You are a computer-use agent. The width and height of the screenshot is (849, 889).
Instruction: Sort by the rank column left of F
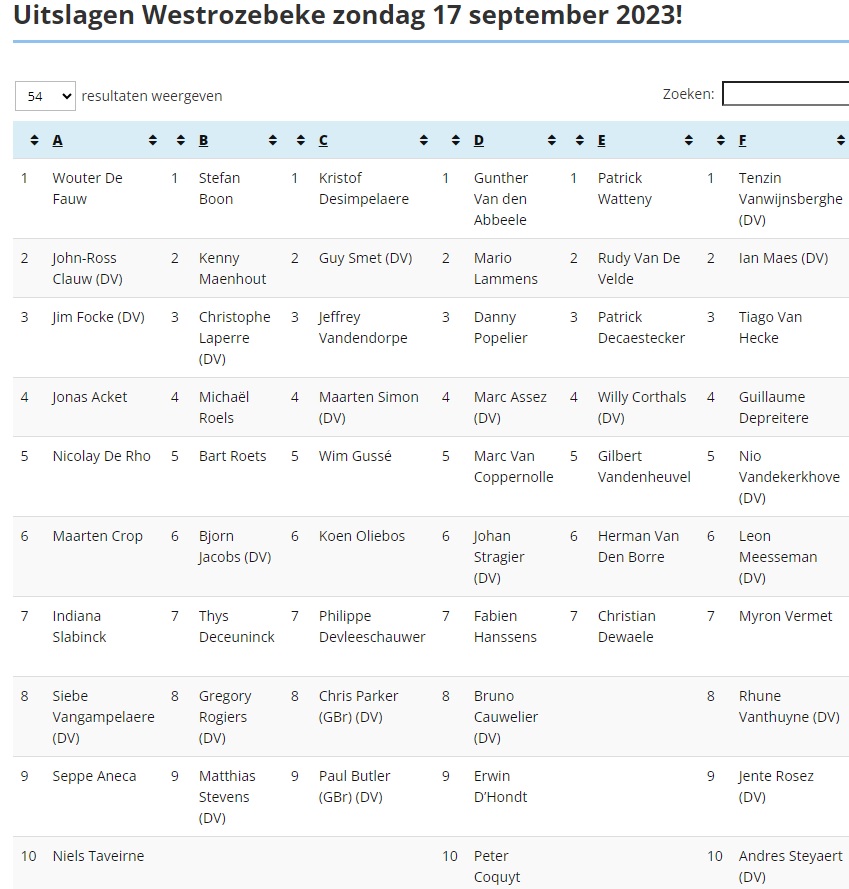click(x=721, y=140)
